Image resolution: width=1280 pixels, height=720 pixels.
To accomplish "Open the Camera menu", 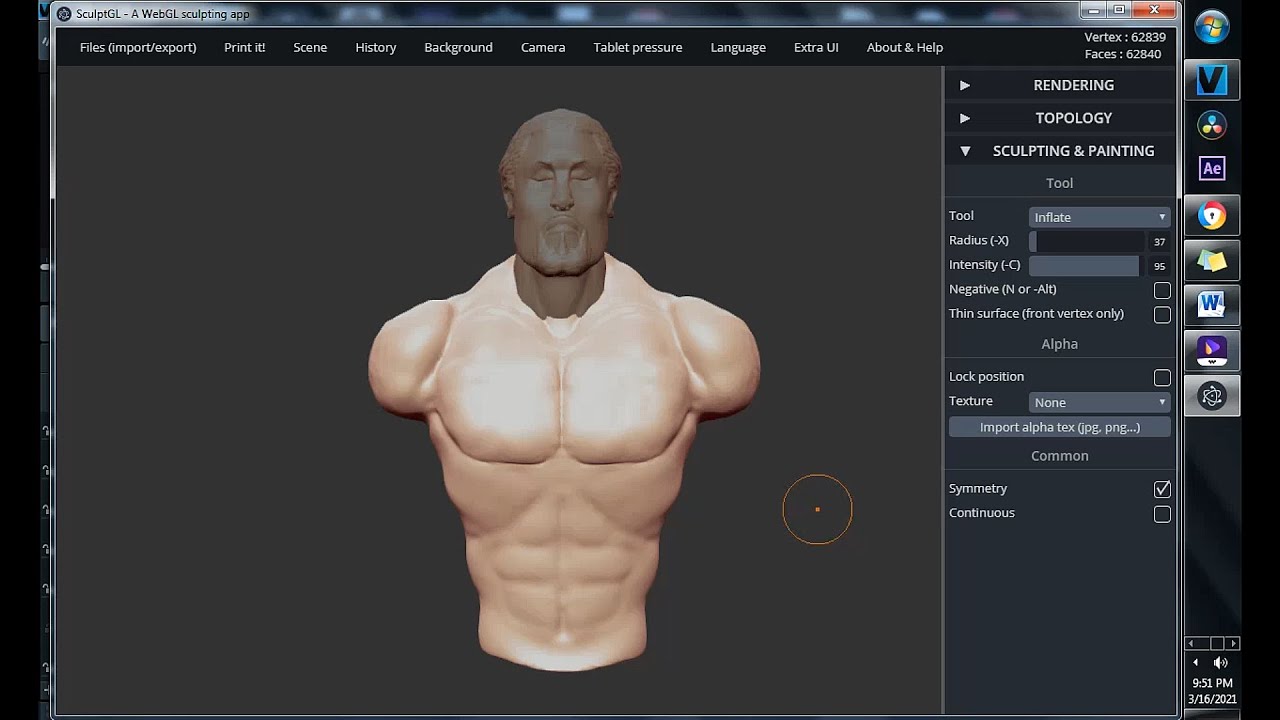I will point(543,47).
